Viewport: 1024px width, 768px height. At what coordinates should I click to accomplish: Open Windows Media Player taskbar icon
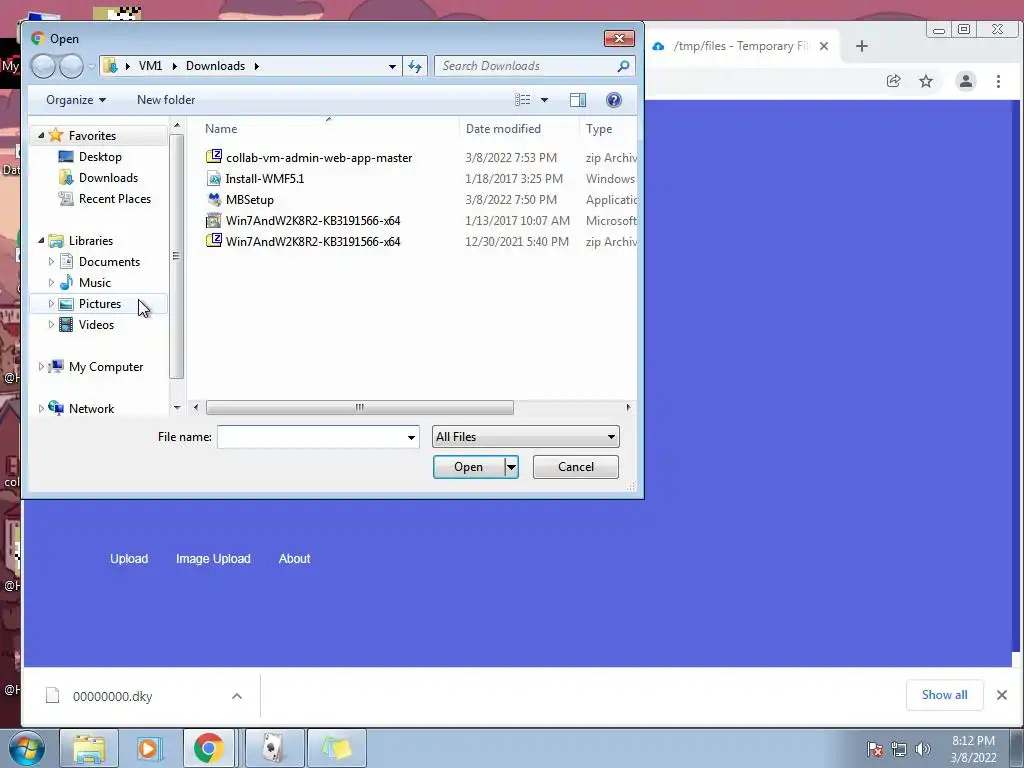[x=148, y=748]
